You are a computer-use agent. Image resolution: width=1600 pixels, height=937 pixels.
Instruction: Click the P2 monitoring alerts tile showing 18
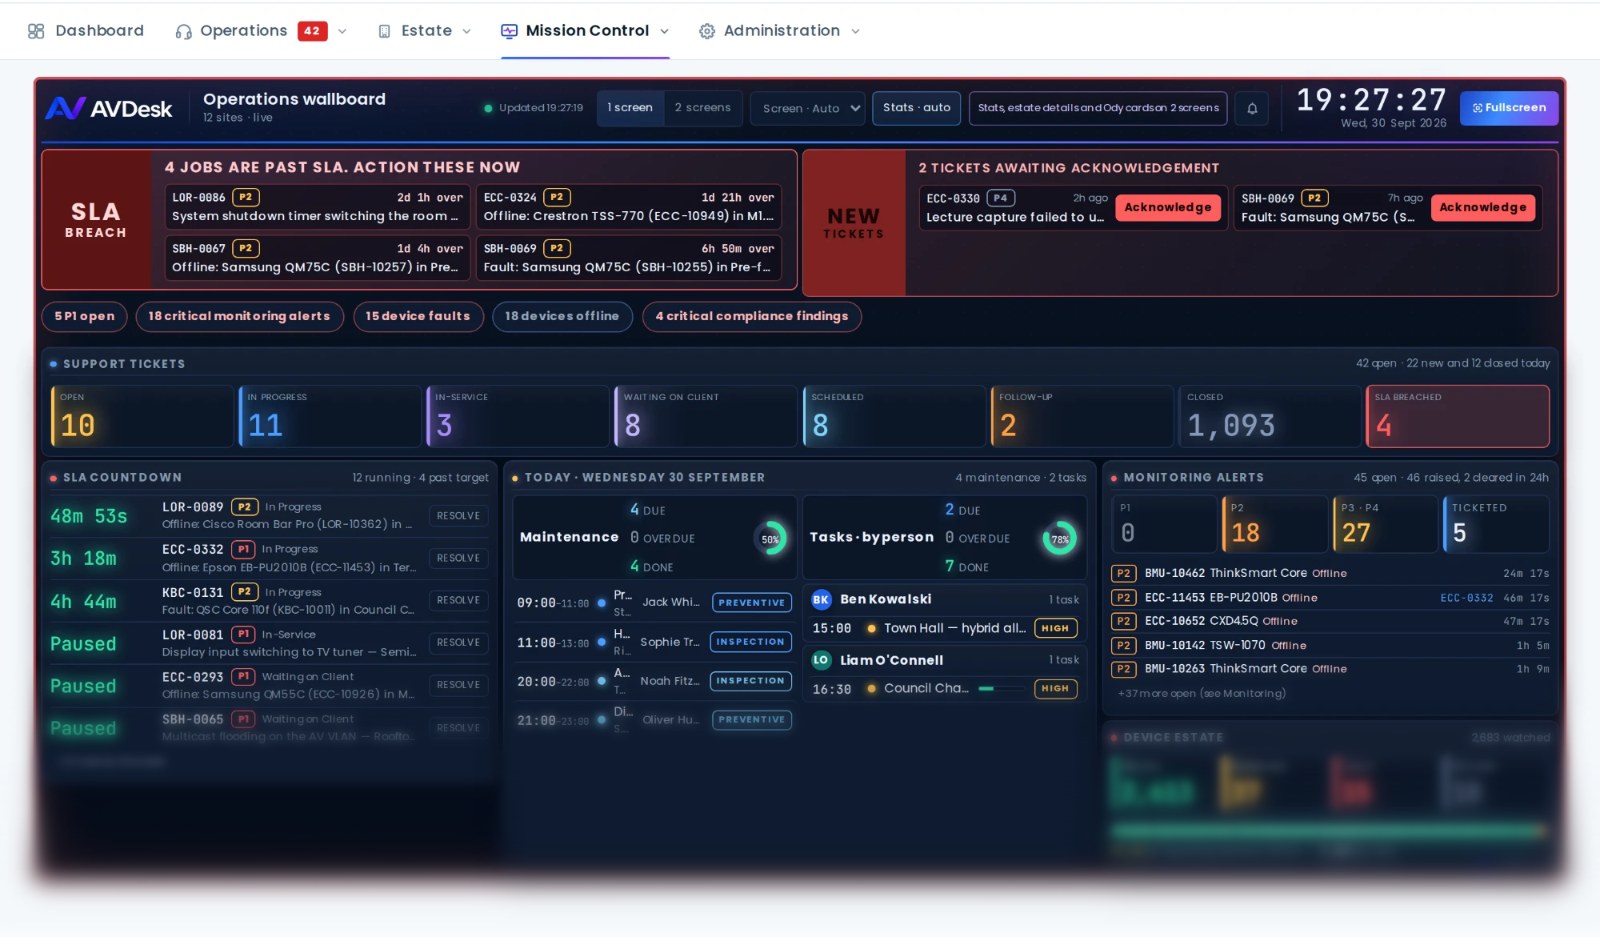coord(1274,524)
